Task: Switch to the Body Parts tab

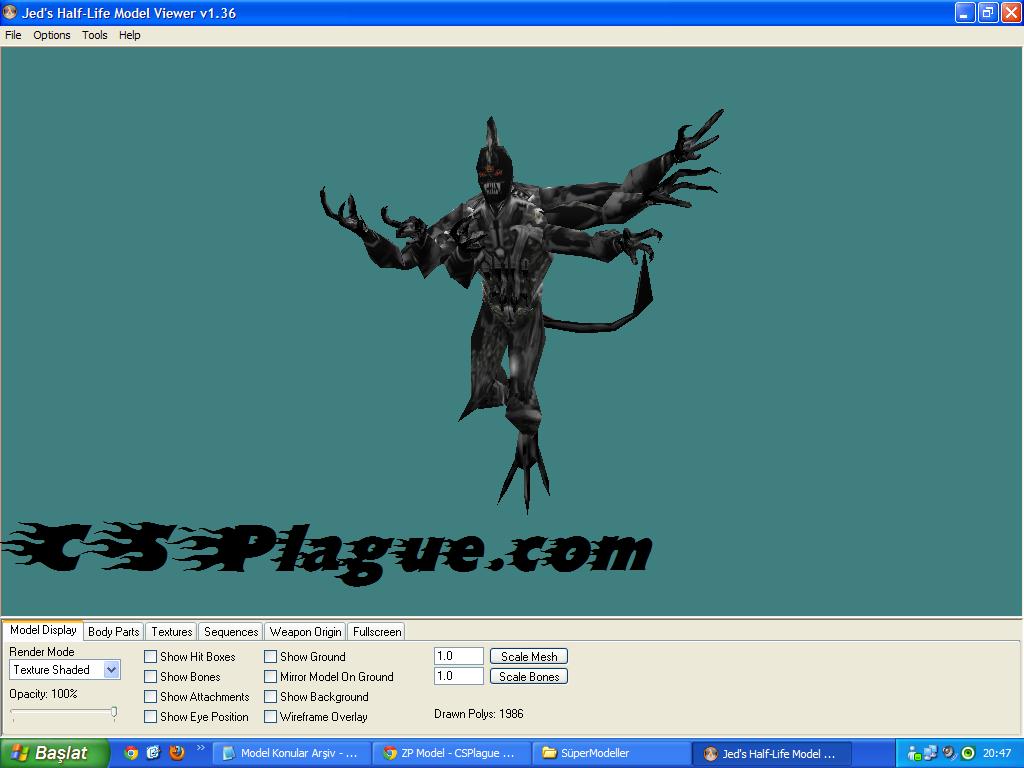Action: coord(114,632)
